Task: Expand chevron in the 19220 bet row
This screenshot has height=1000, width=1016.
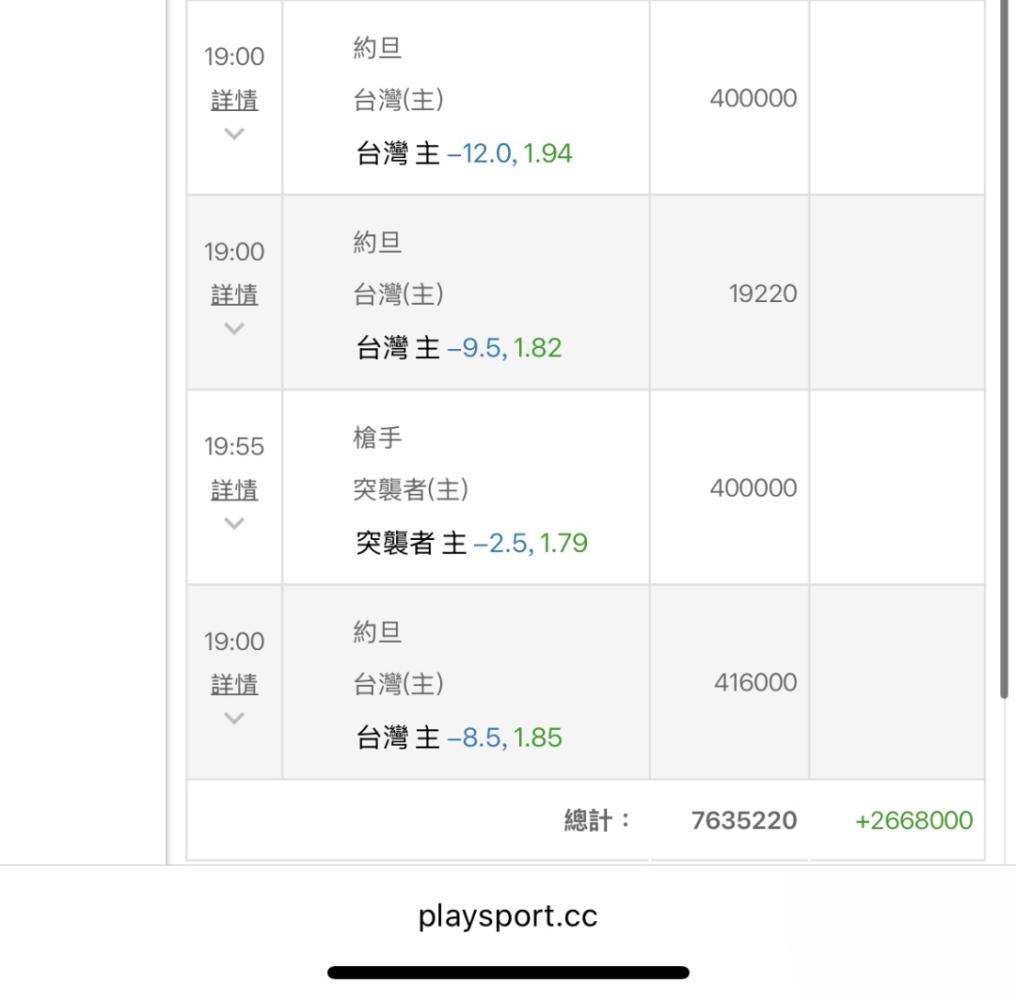Action: [x=234, y=329]
